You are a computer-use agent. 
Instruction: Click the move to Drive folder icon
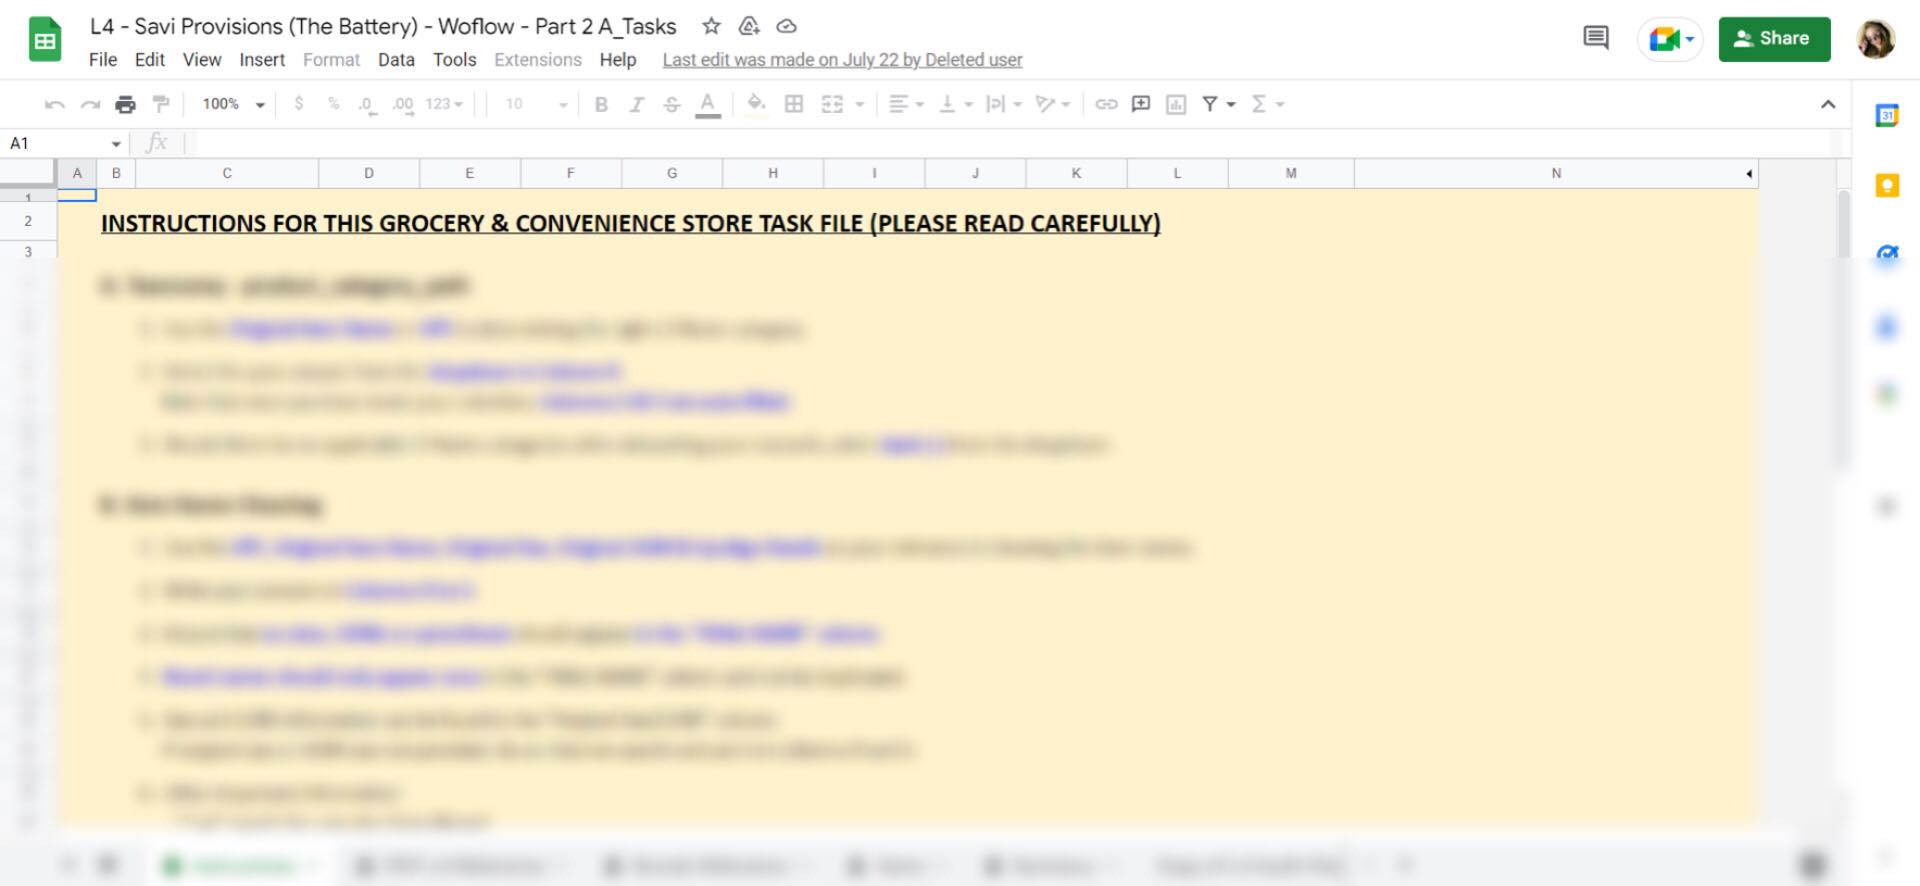point(749,26)
